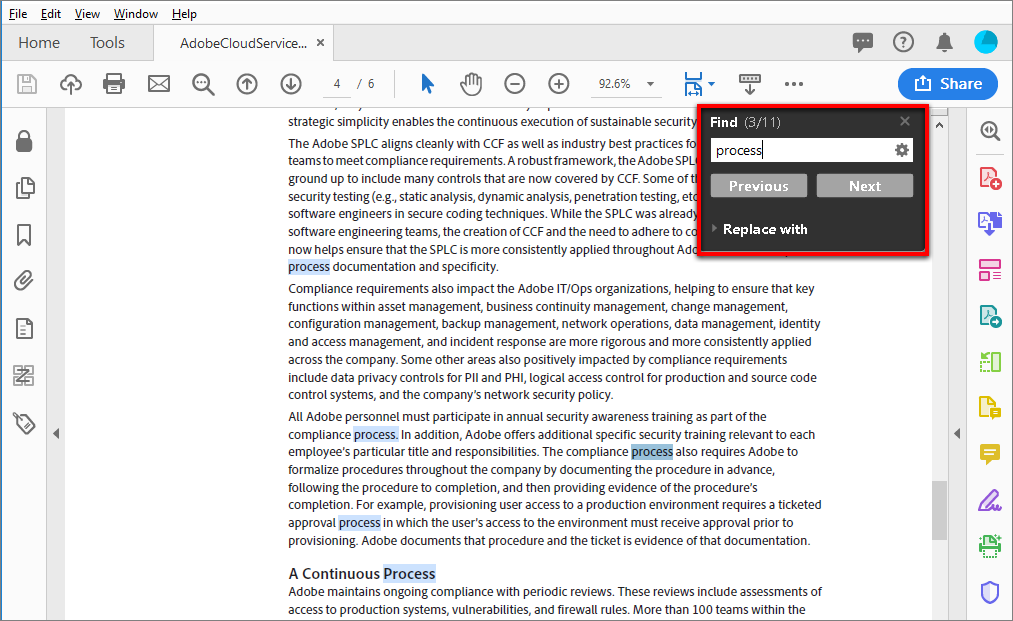Click the Share button
1013x621 pixels.
[948, 83]
